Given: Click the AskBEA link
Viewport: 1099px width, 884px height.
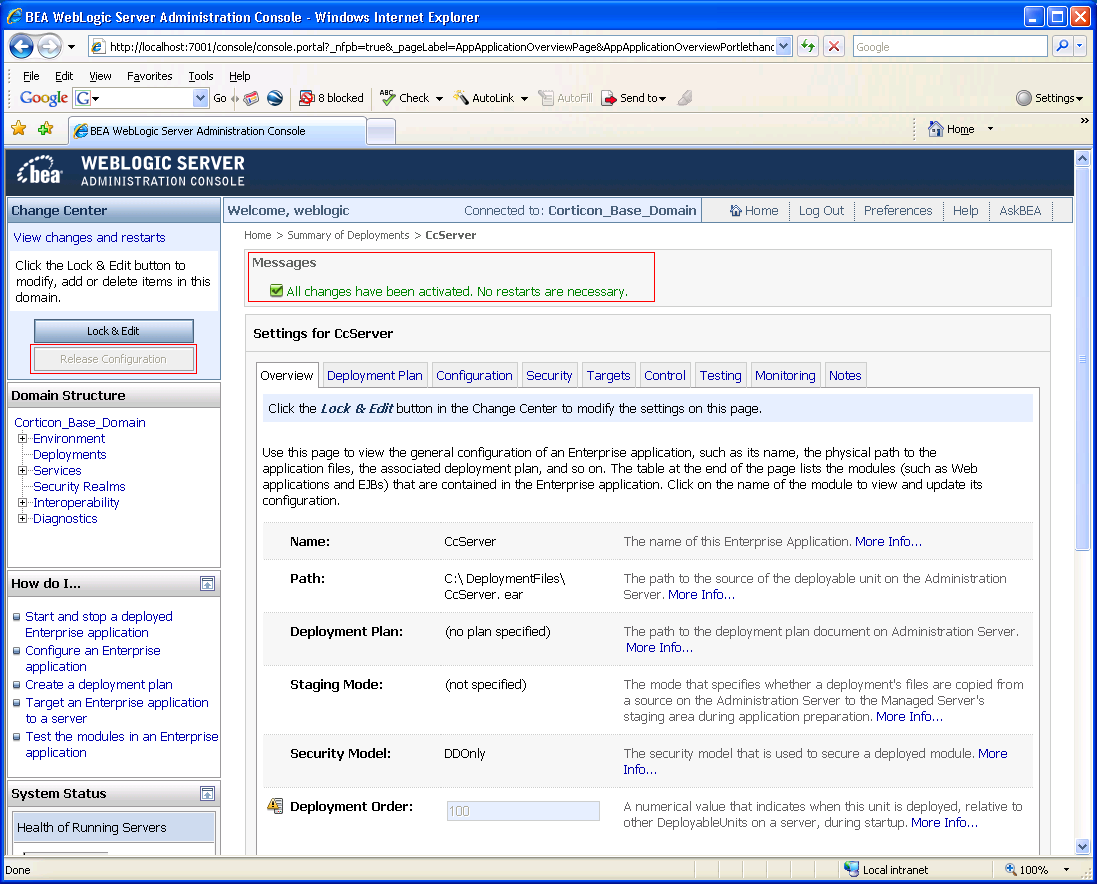Looking at the screenshot, I should coord(1020,210).
